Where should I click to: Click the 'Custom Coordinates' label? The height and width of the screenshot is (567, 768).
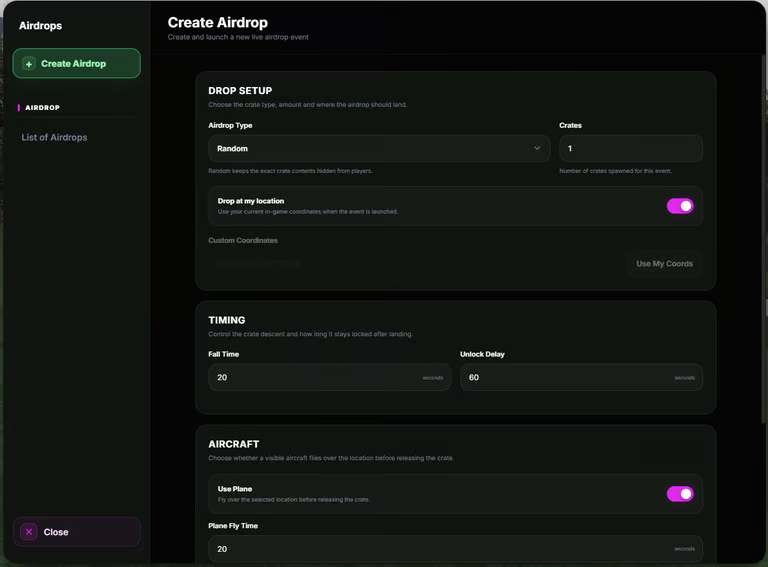[x=243, y=240]
